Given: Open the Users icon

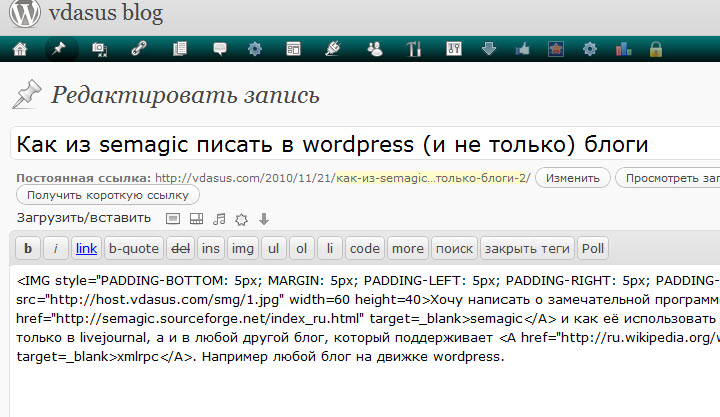Looking at the screenshot, I should coord(375,49).
